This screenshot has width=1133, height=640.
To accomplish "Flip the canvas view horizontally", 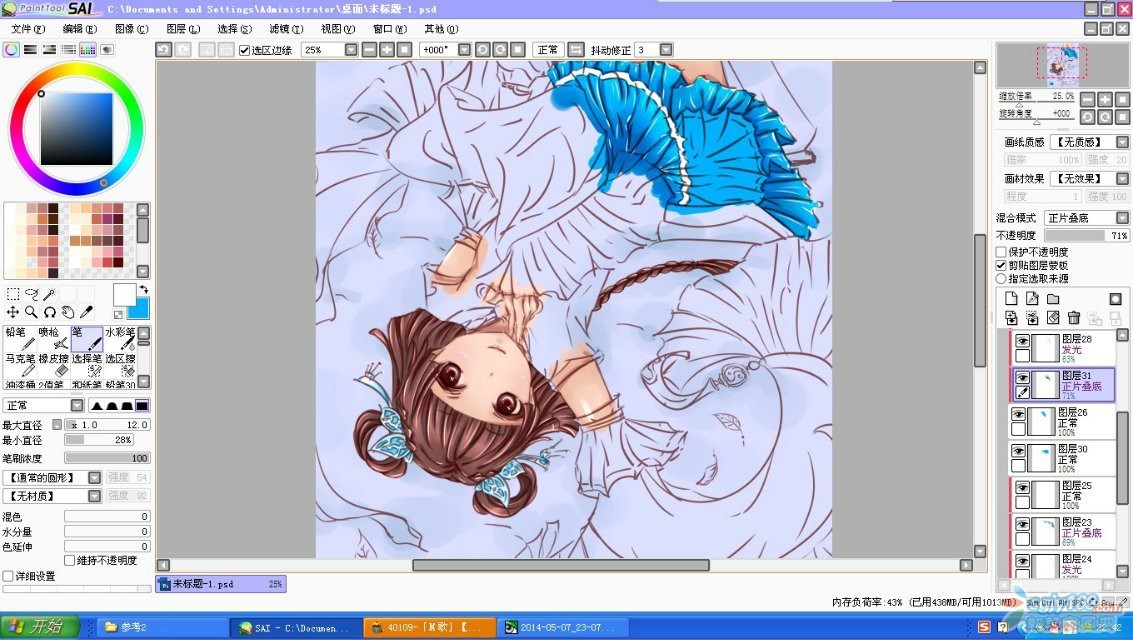I will tap(576, 50).
